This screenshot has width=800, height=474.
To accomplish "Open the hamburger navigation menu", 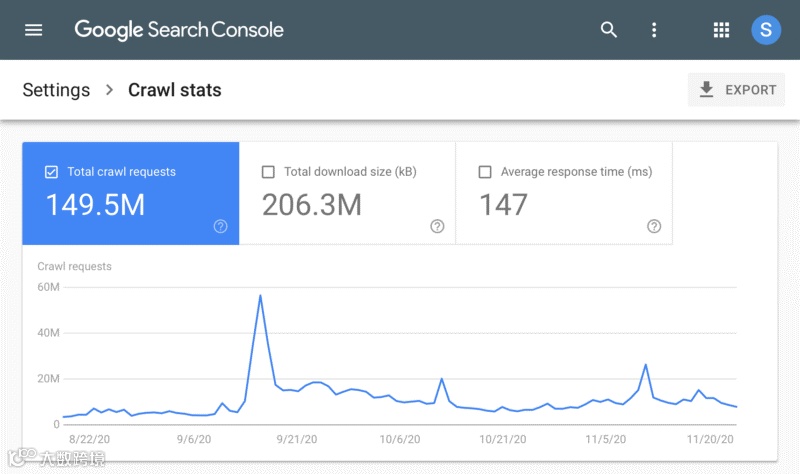I will pyautogui.click(x=34, y=30).
